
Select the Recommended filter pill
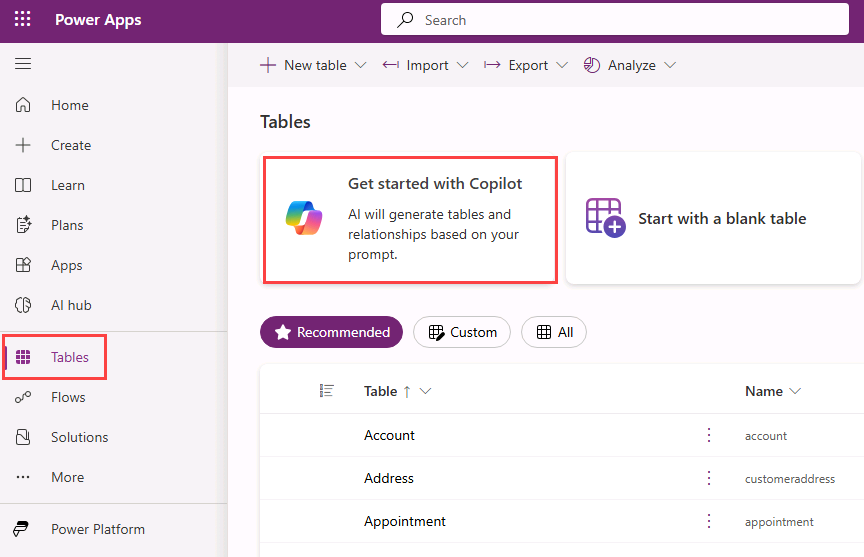[331, 332]
